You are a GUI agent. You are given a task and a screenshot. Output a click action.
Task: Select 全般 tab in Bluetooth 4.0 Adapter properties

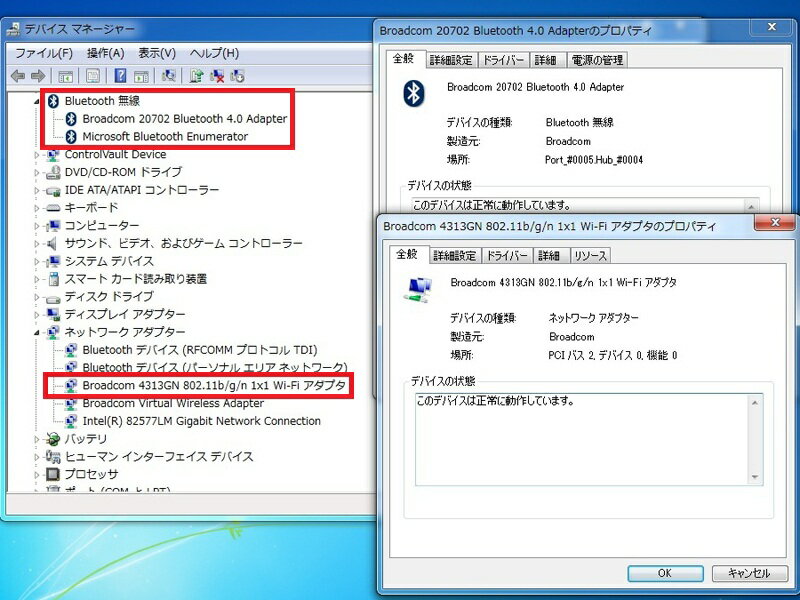[404, 59]
